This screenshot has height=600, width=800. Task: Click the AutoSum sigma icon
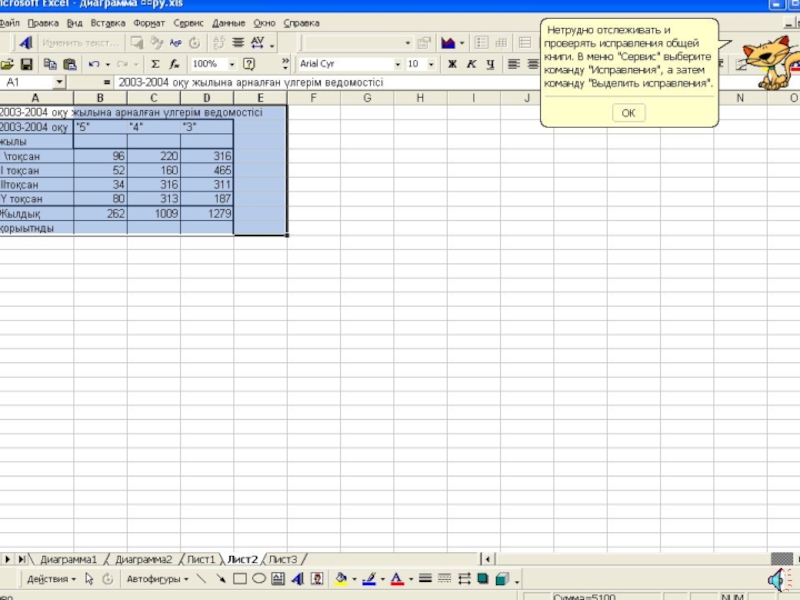click(156, 64)
